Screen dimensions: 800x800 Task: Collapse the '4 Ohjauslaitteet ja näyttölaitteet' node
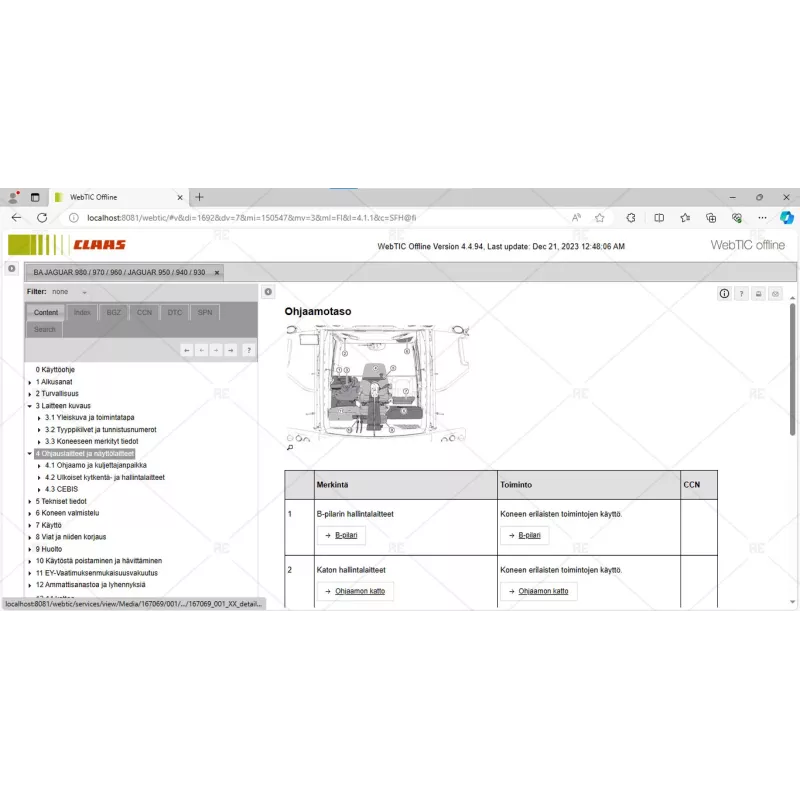pos(29,453)
